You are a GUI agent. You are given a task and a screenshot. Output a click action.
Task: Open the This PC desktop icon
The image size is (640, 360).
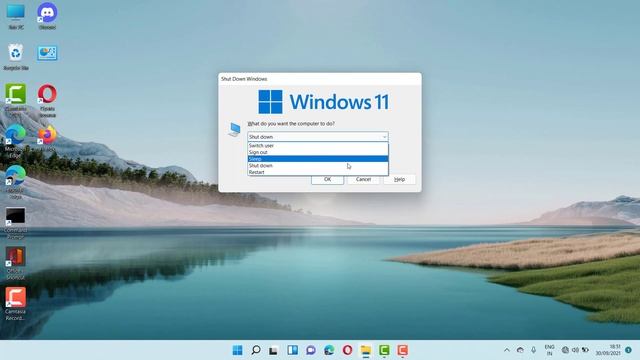click(16, 16)
